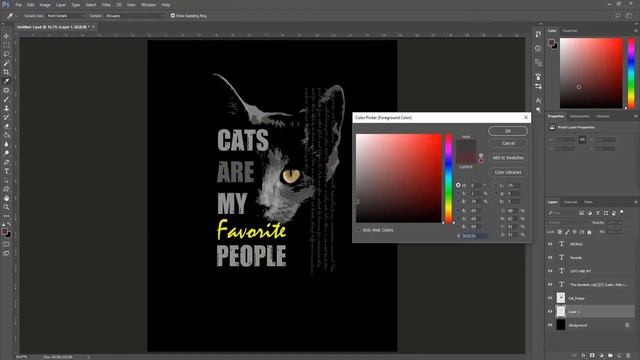Screen dimensions: 640x360
Task: Select the H hue radio button
Action: tap(458, 185)
